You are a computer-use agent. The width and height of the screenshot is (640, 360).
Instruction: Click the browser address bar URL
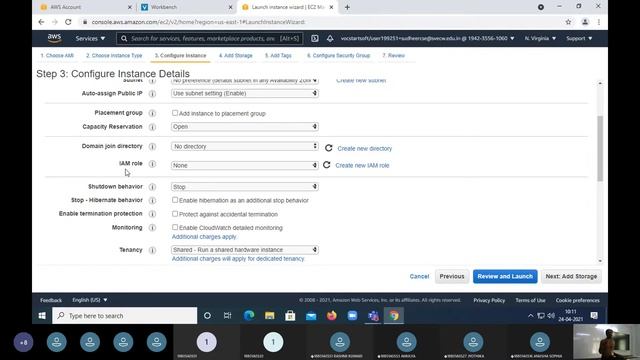[x=198, y=22]
